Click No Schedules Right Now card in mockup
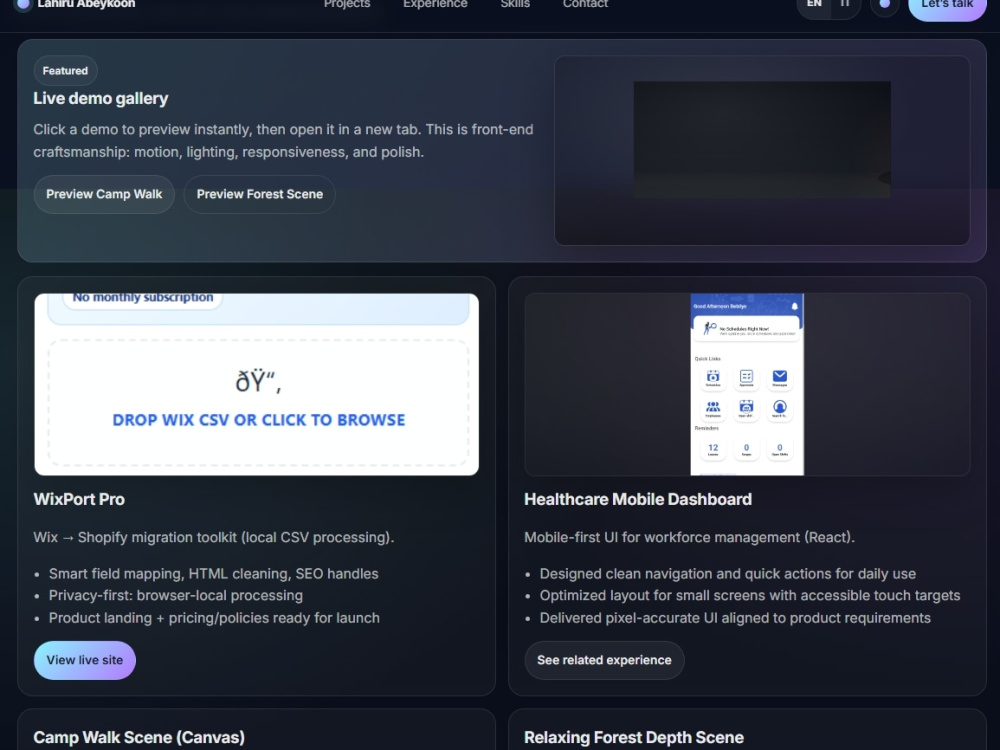1000x750 pixels. [747, 330]
